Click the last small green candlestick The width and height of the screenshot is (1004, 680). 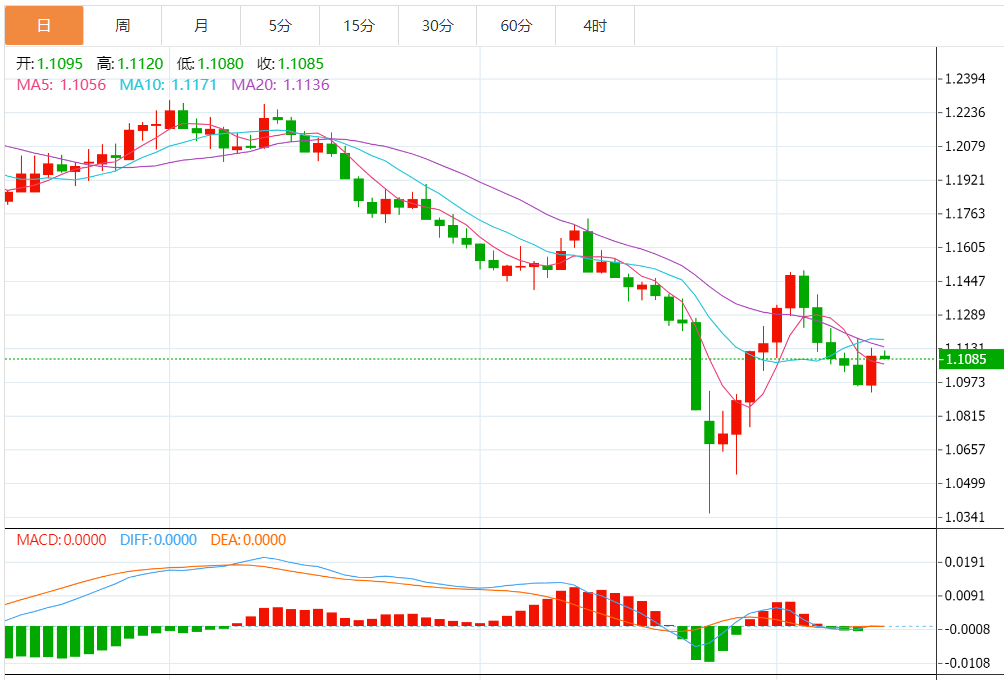coord(885,357)
